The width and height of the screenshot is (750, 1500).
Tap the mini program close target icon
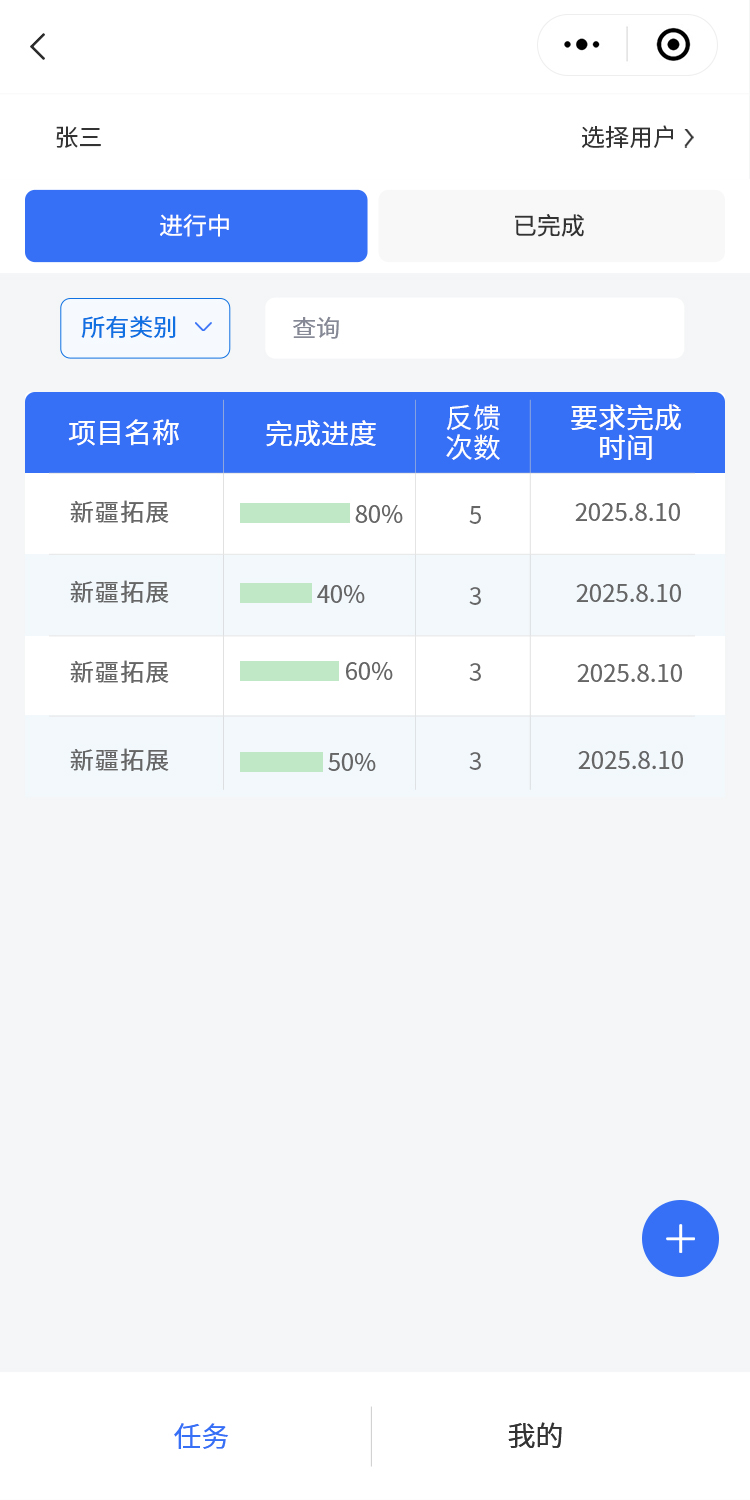pos(673,45)
